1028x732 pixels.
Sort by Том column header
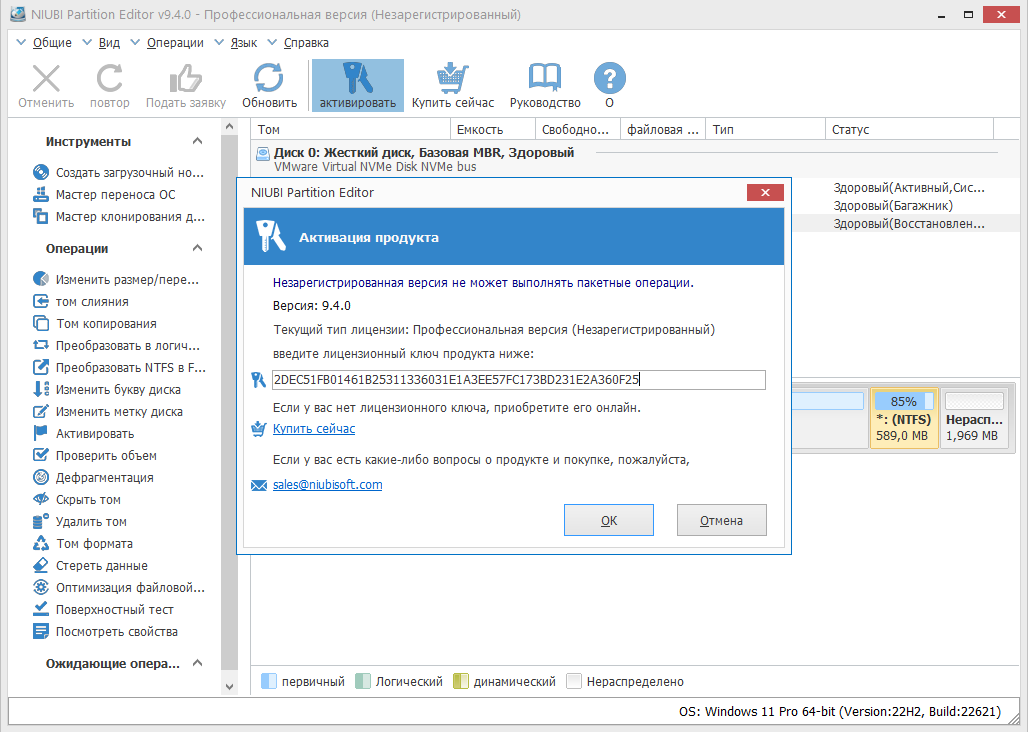point(351,129)
